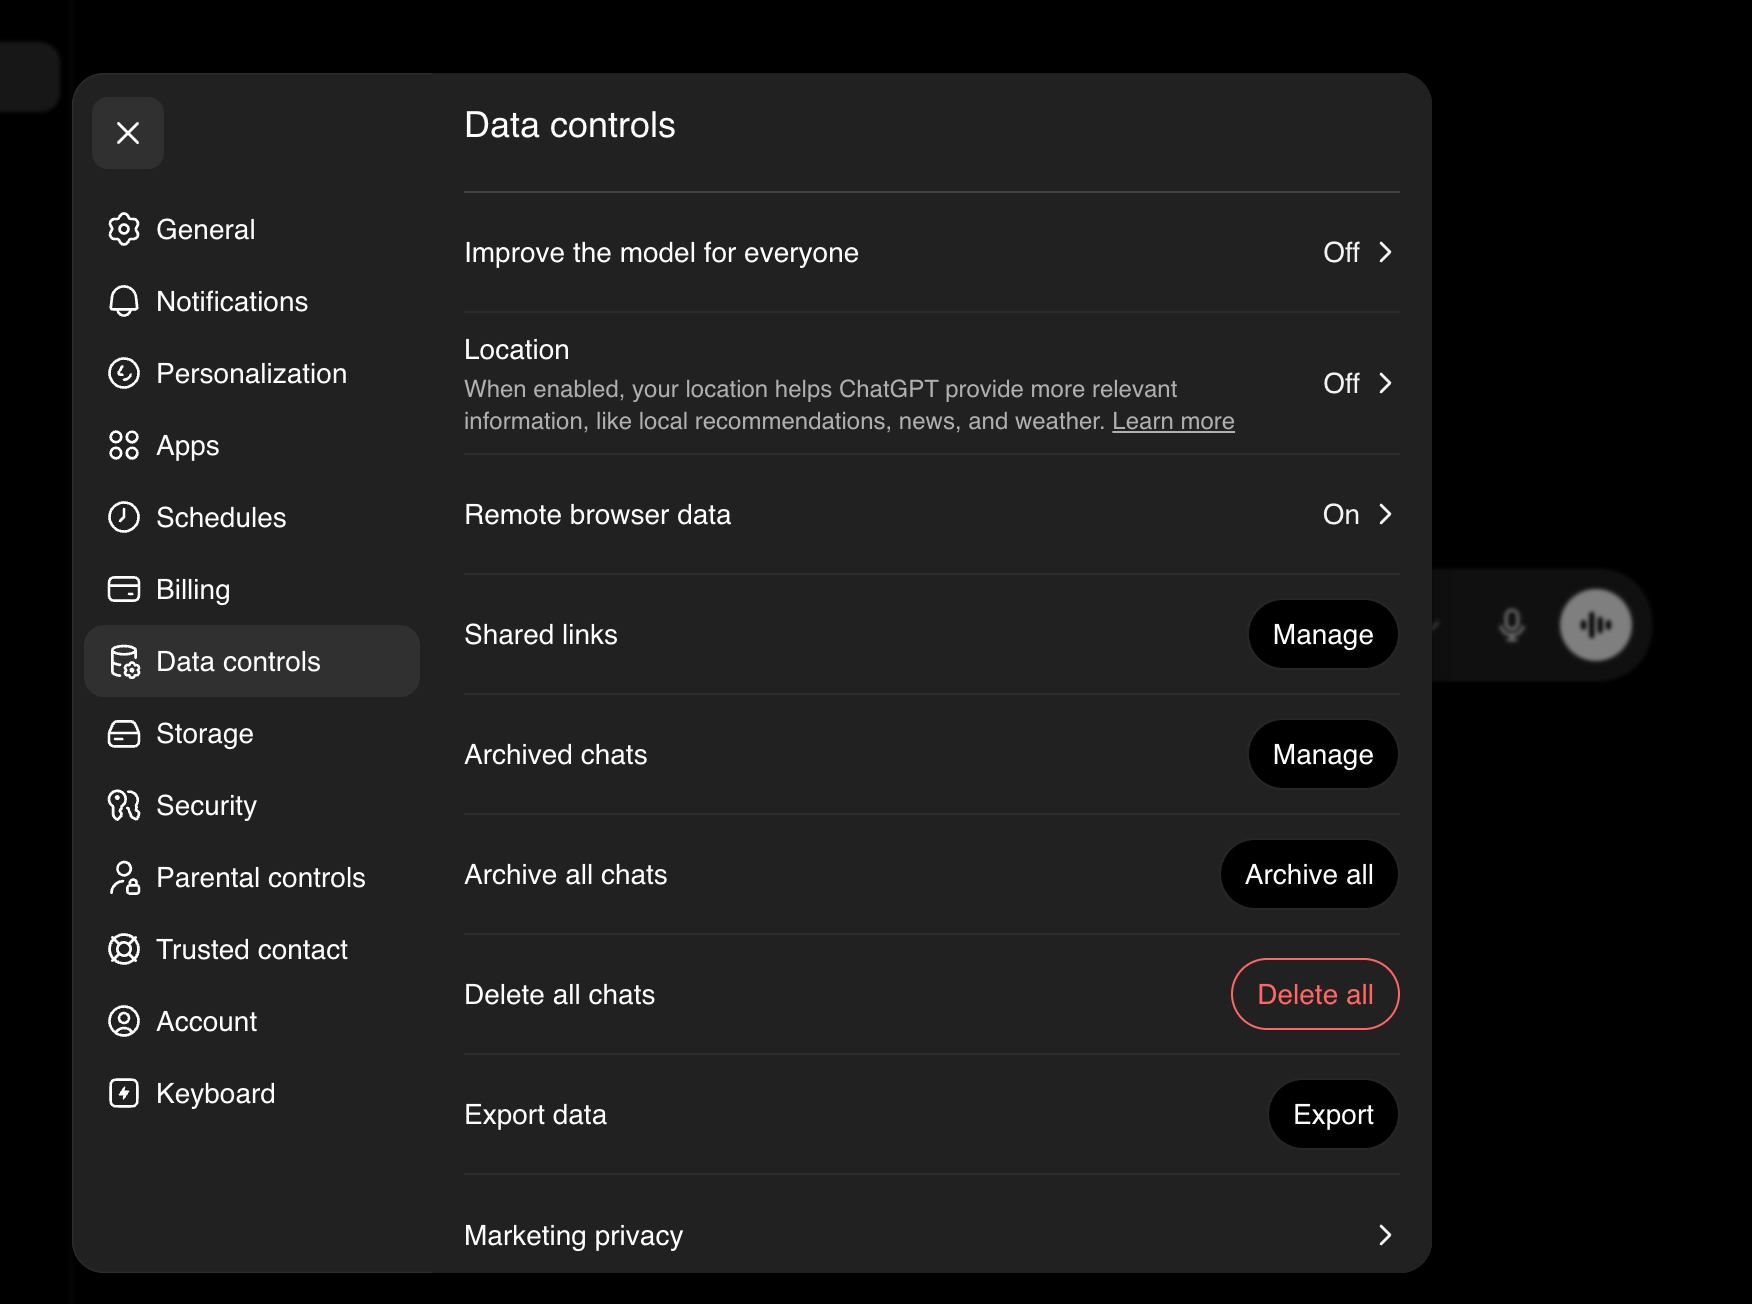Click the Export data label
This screenshot has width=1752, height=1304.
tap(536, 1115)
